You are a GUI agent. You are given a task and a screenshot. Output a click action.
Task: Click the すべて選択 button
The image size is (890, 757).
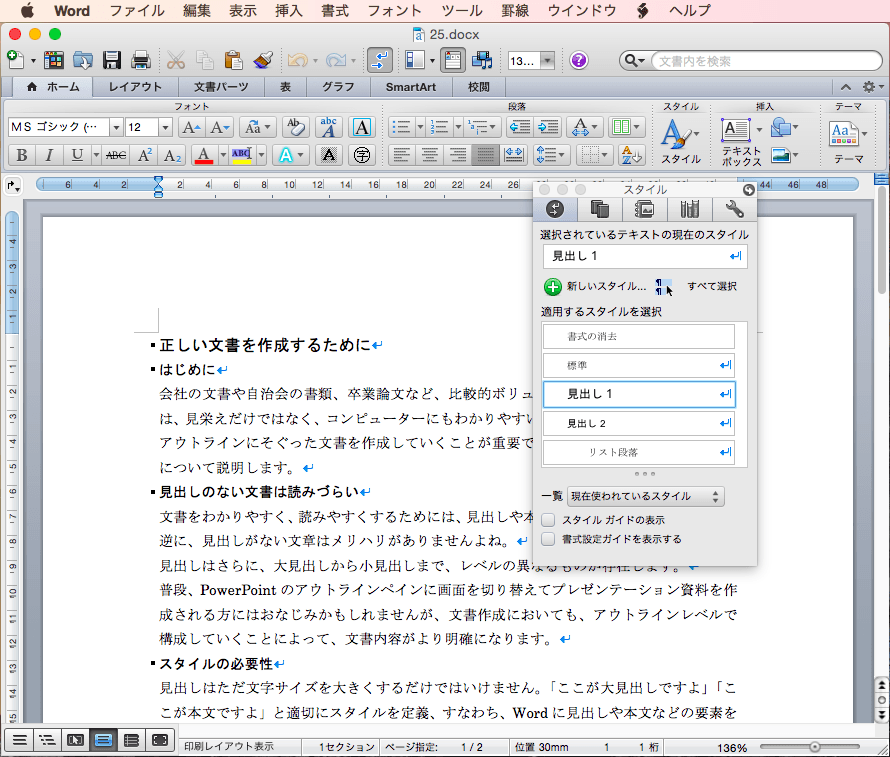[x=711, y=287]
